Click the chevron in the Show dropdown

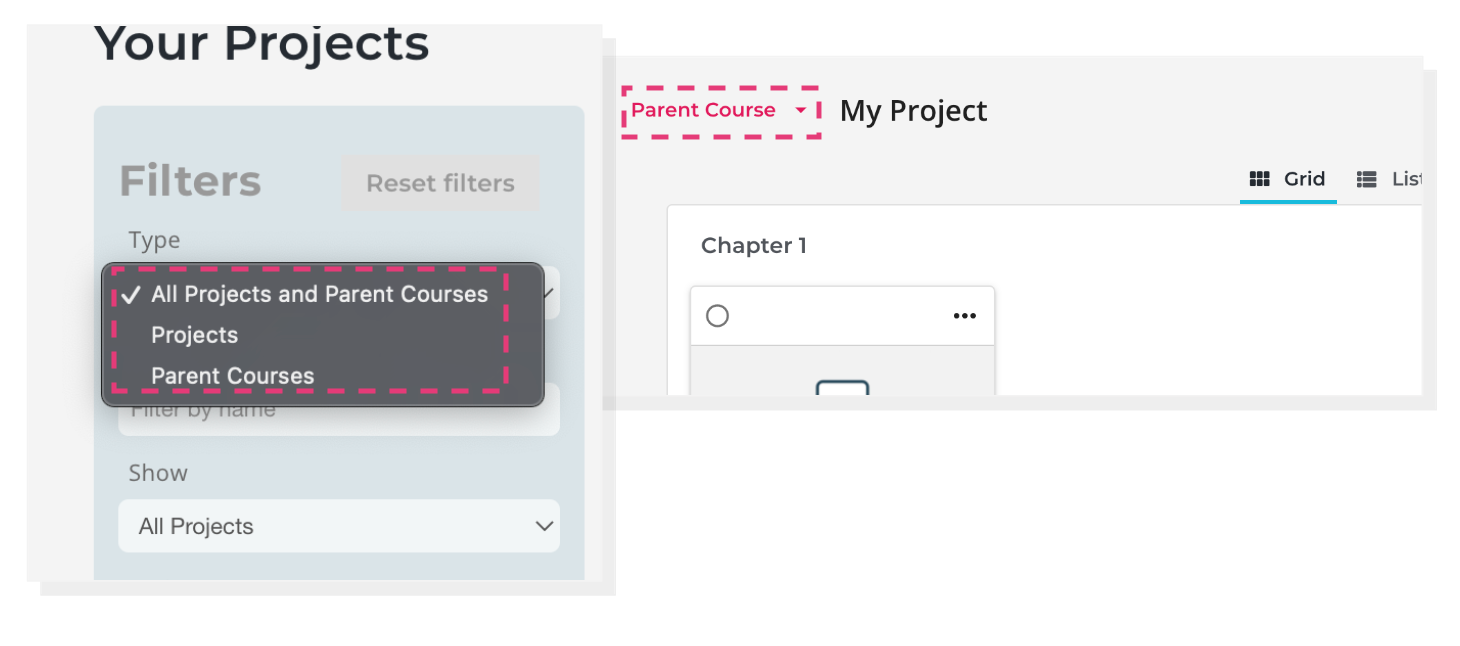click(x=544, y=526)
